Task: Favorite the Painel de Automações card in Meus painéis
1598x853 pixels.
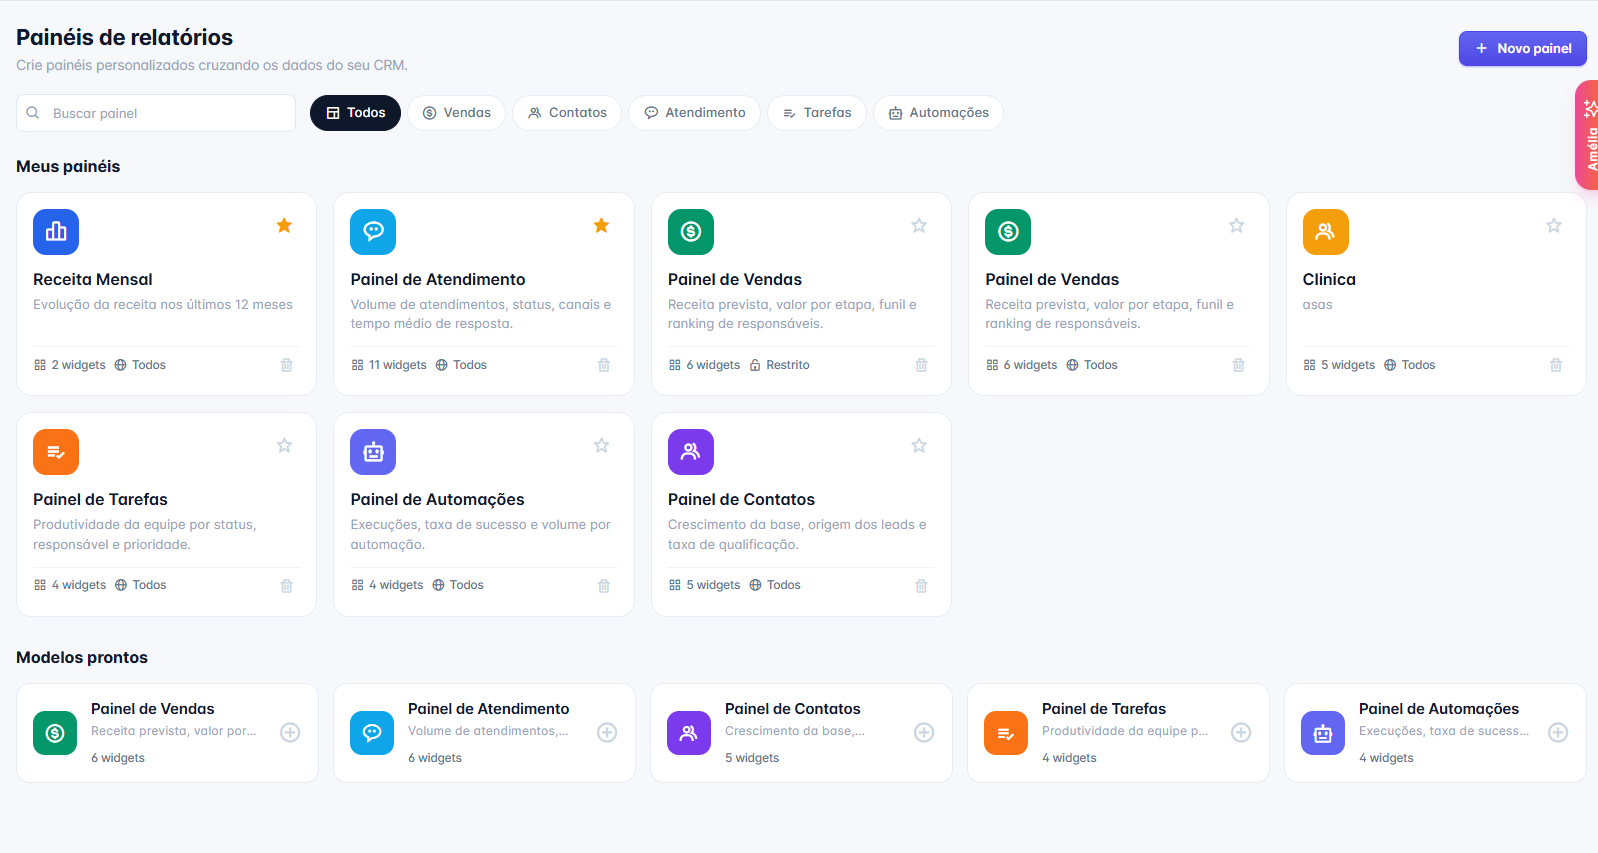Action: click(601, 446)
